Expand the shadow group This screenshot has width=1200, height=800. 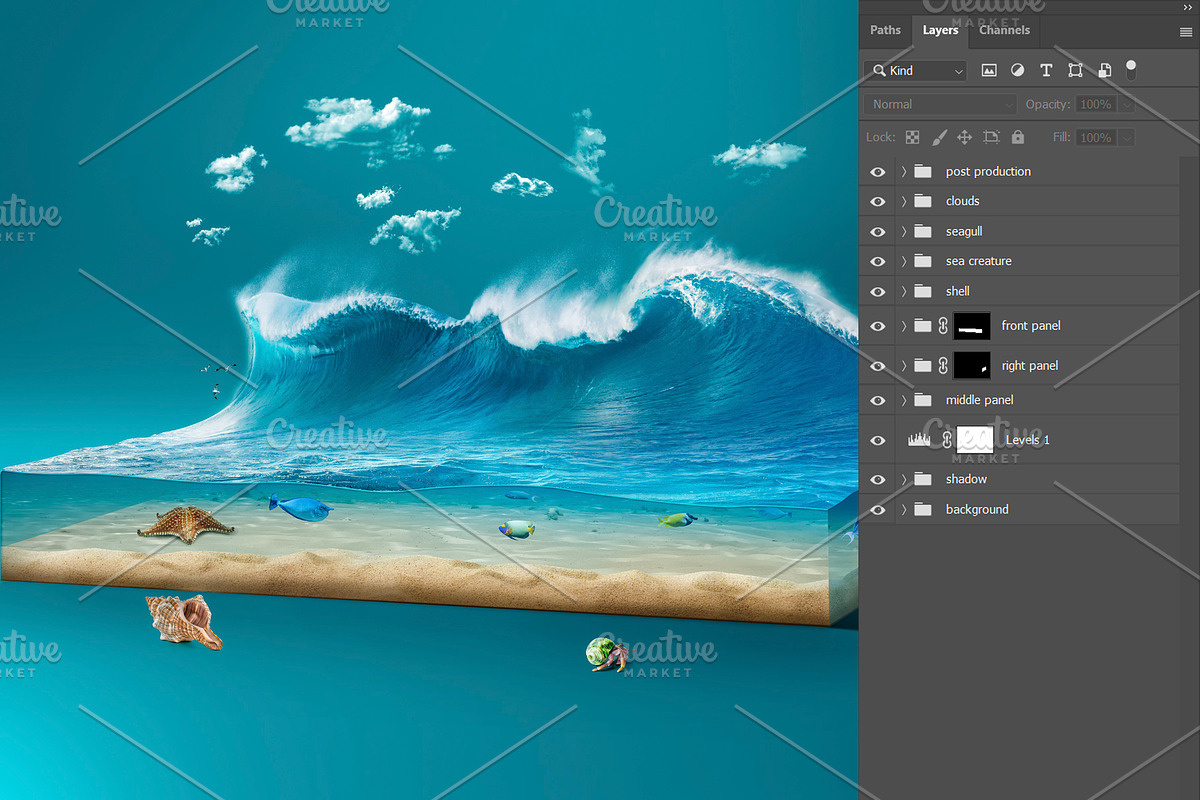(904, 479)
